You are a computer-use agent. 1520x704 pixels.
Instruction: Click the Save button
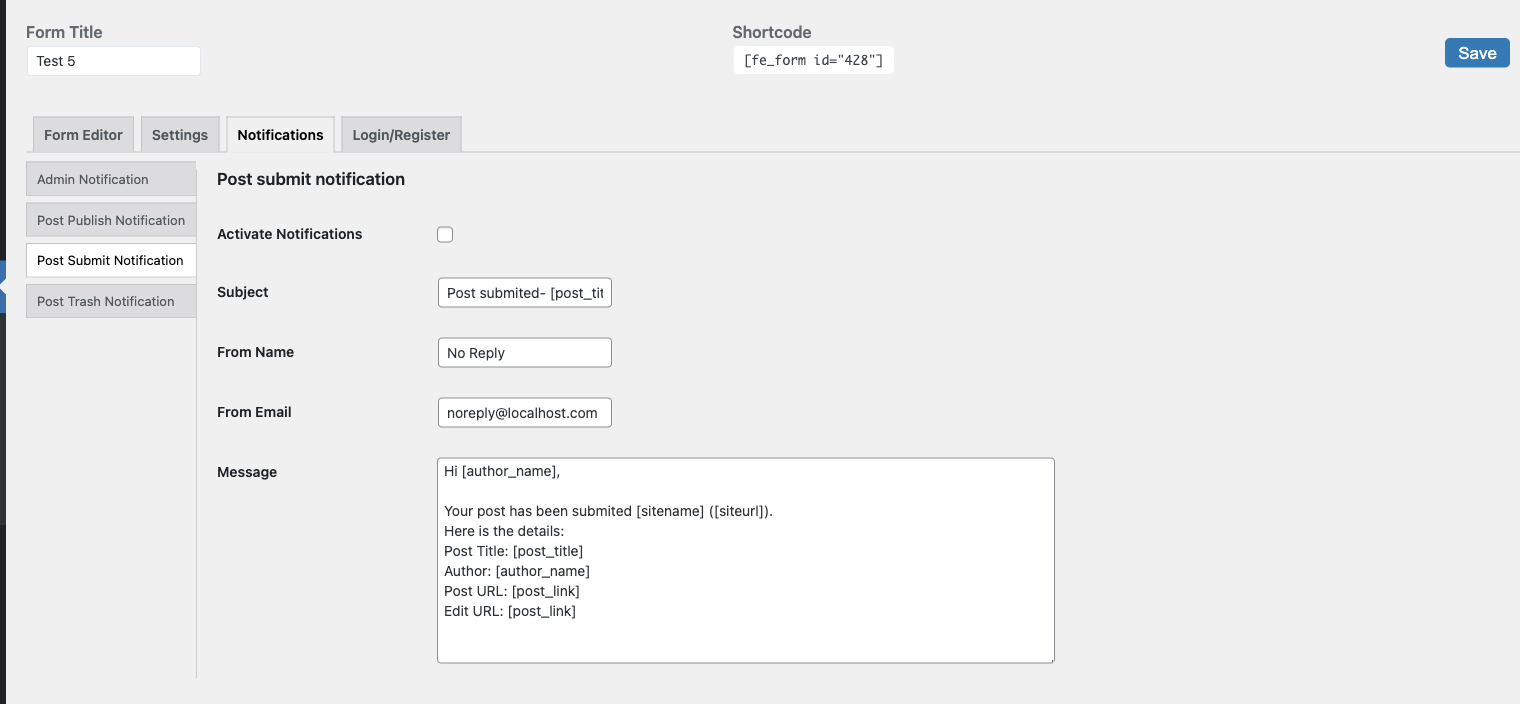pos(1477,53)
